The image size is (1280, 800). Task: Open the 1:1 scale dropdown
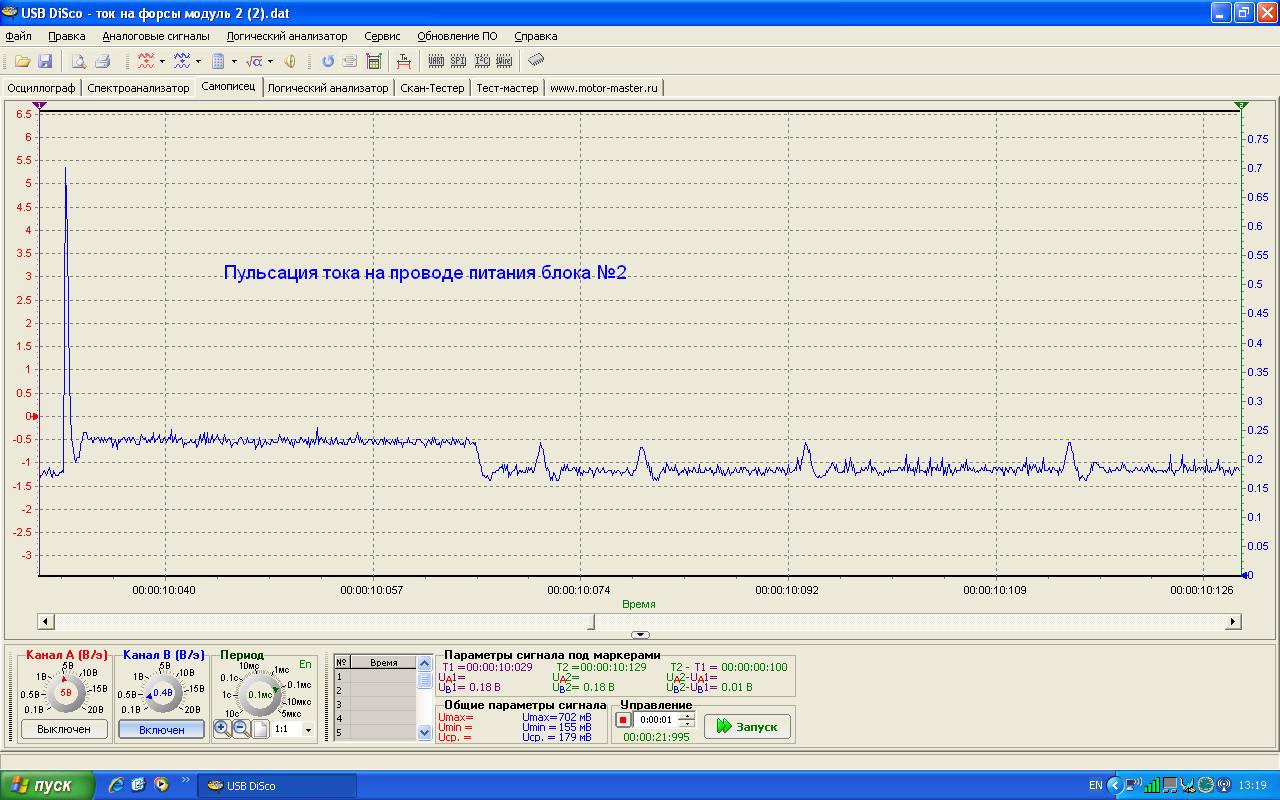(x=308, y=730)
